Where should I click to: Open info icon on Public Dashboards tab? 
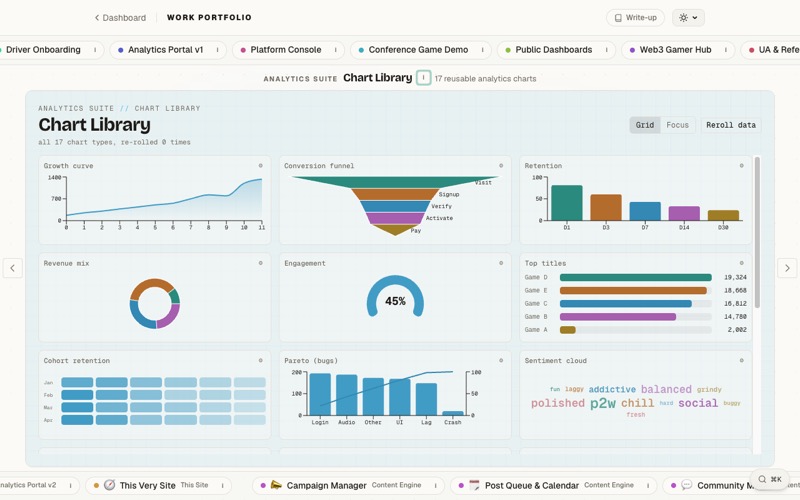[x=607, y=50]
